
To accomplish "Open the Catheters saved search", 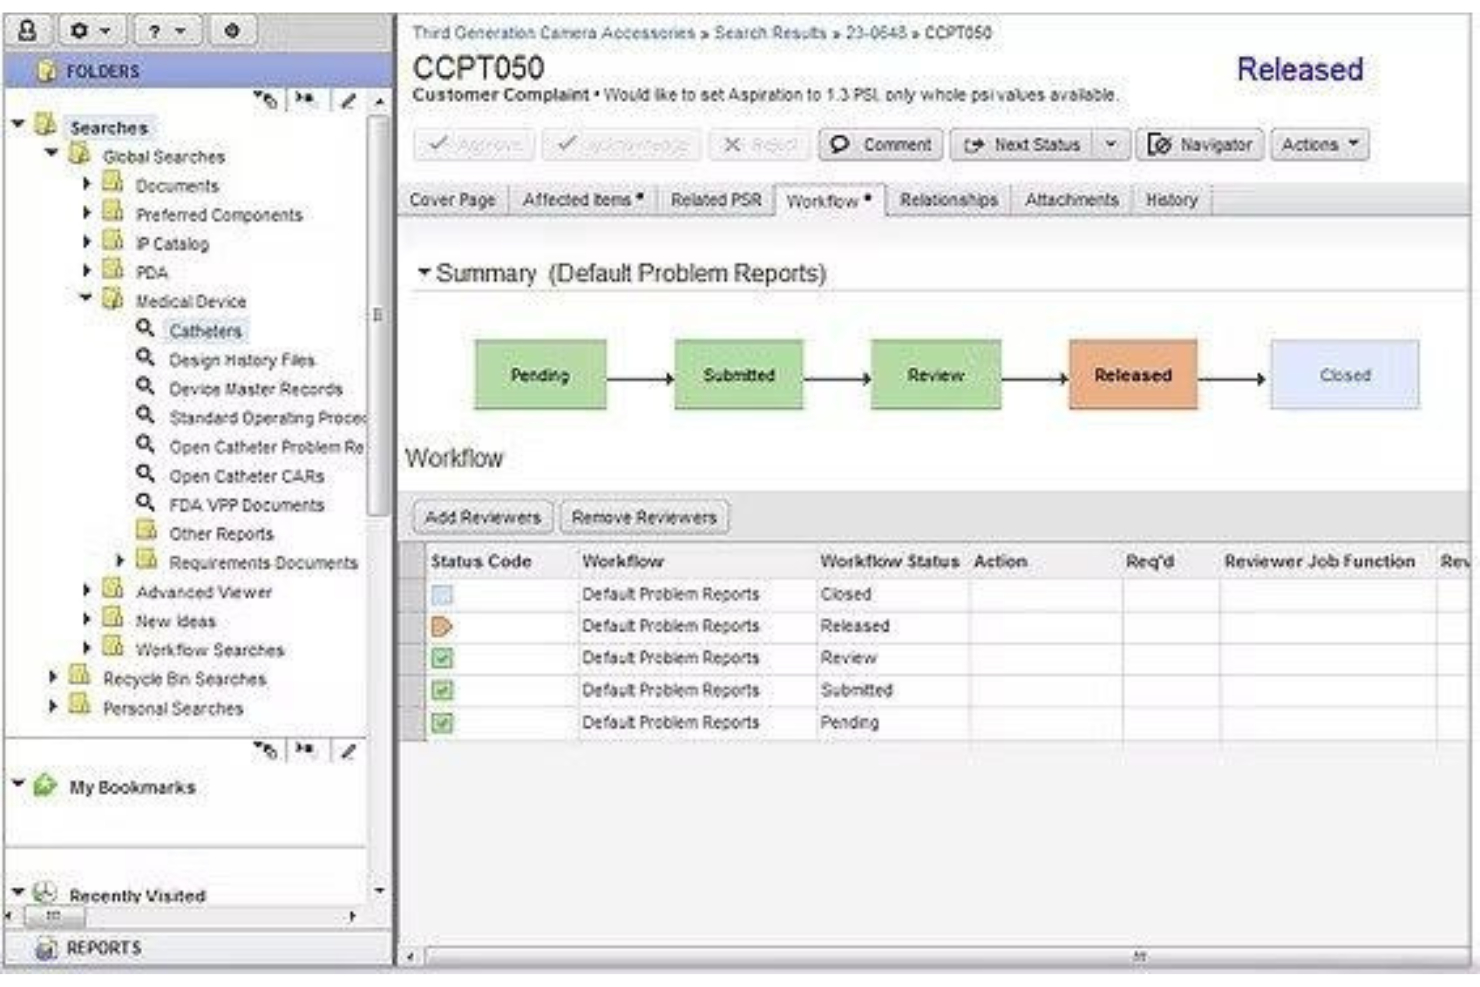I will click(205, 330).
